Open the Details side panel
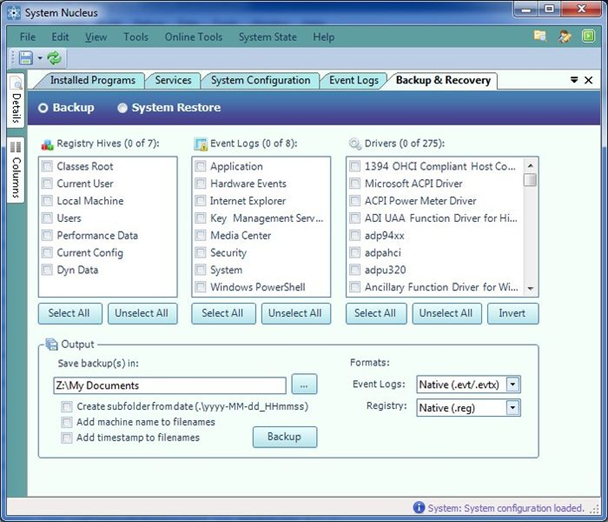Screen dimensions: 608x522 (16, 102)
